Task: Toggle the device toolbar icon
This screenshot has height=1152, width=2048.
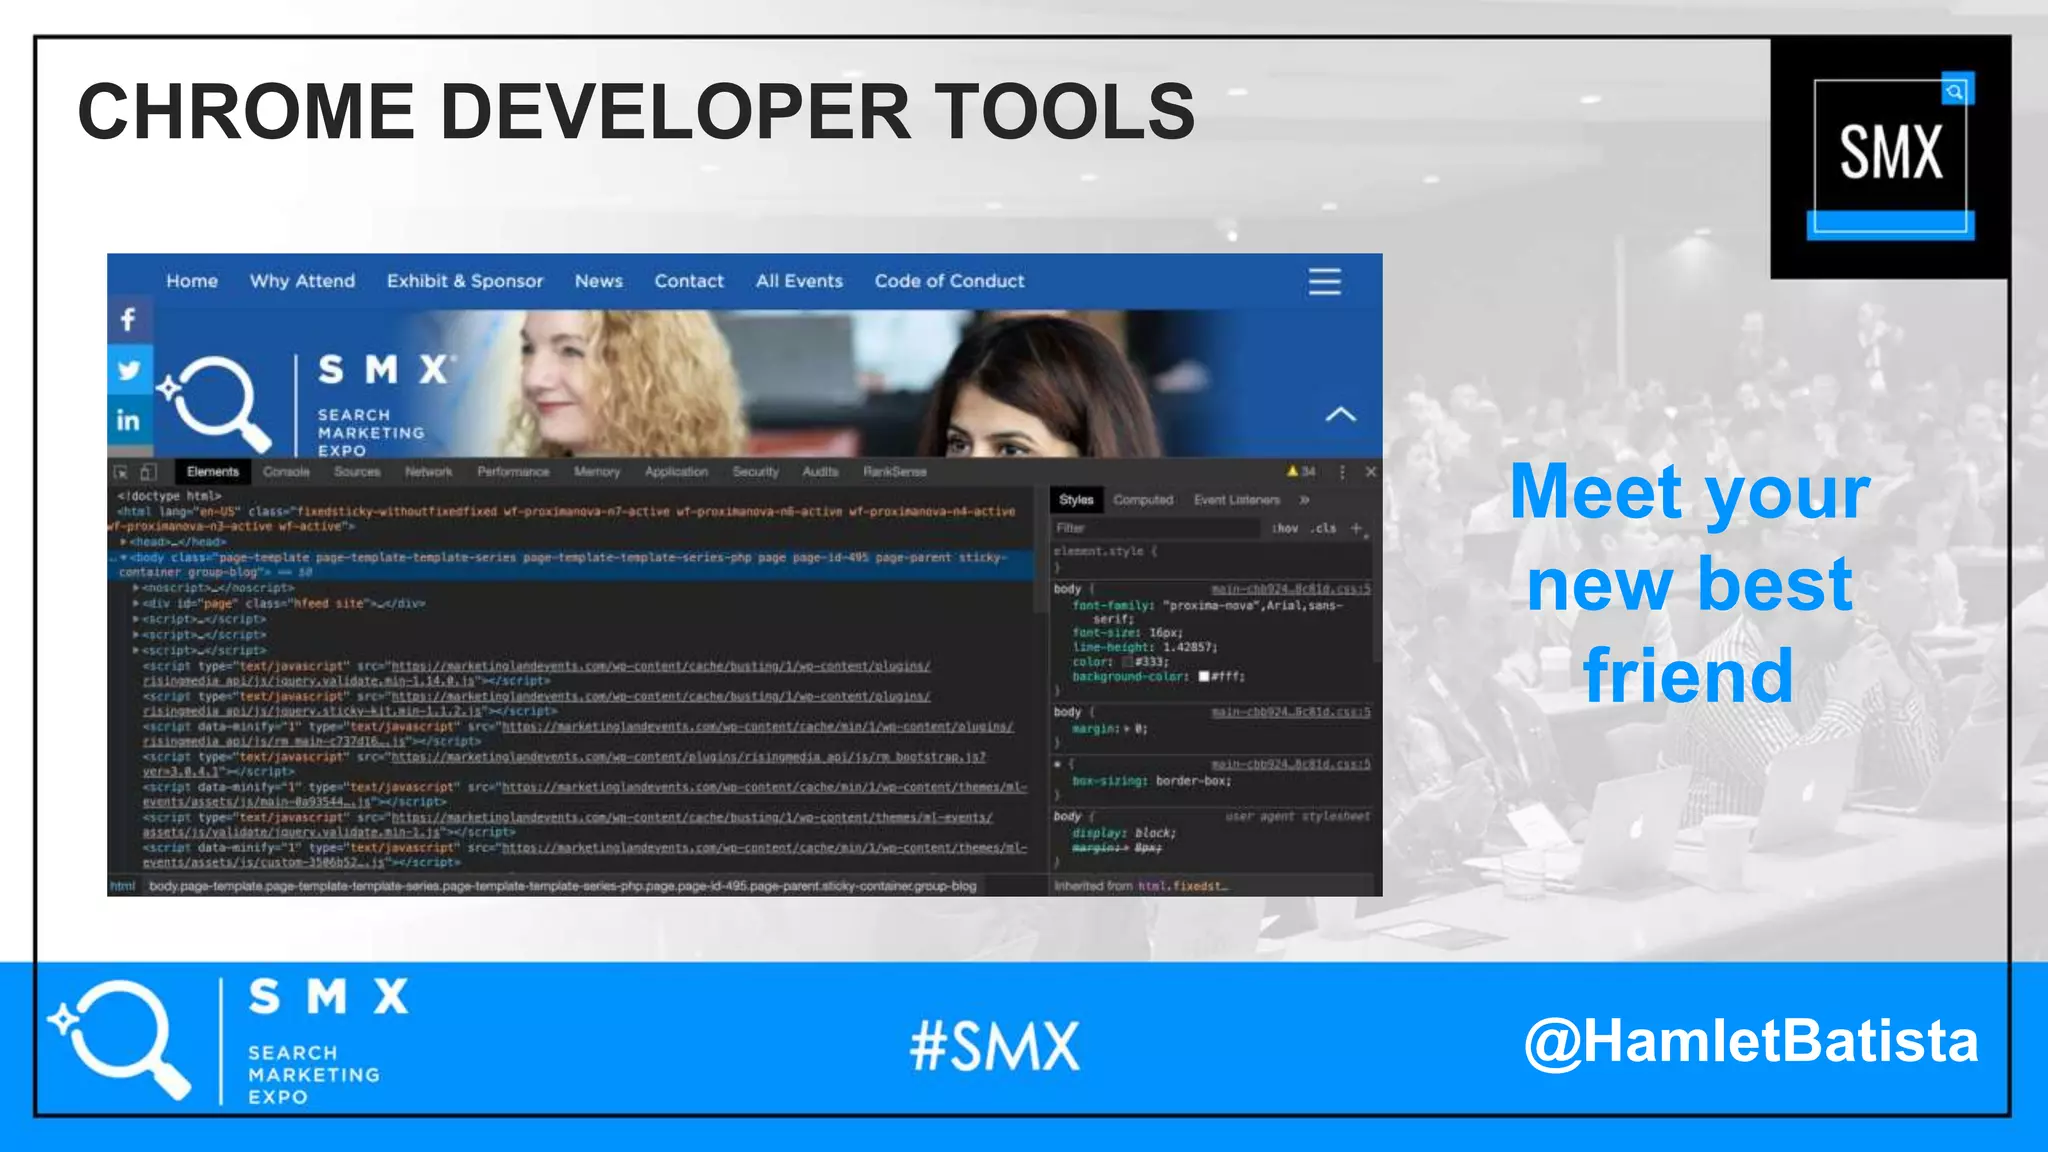Action: (148, 472)
